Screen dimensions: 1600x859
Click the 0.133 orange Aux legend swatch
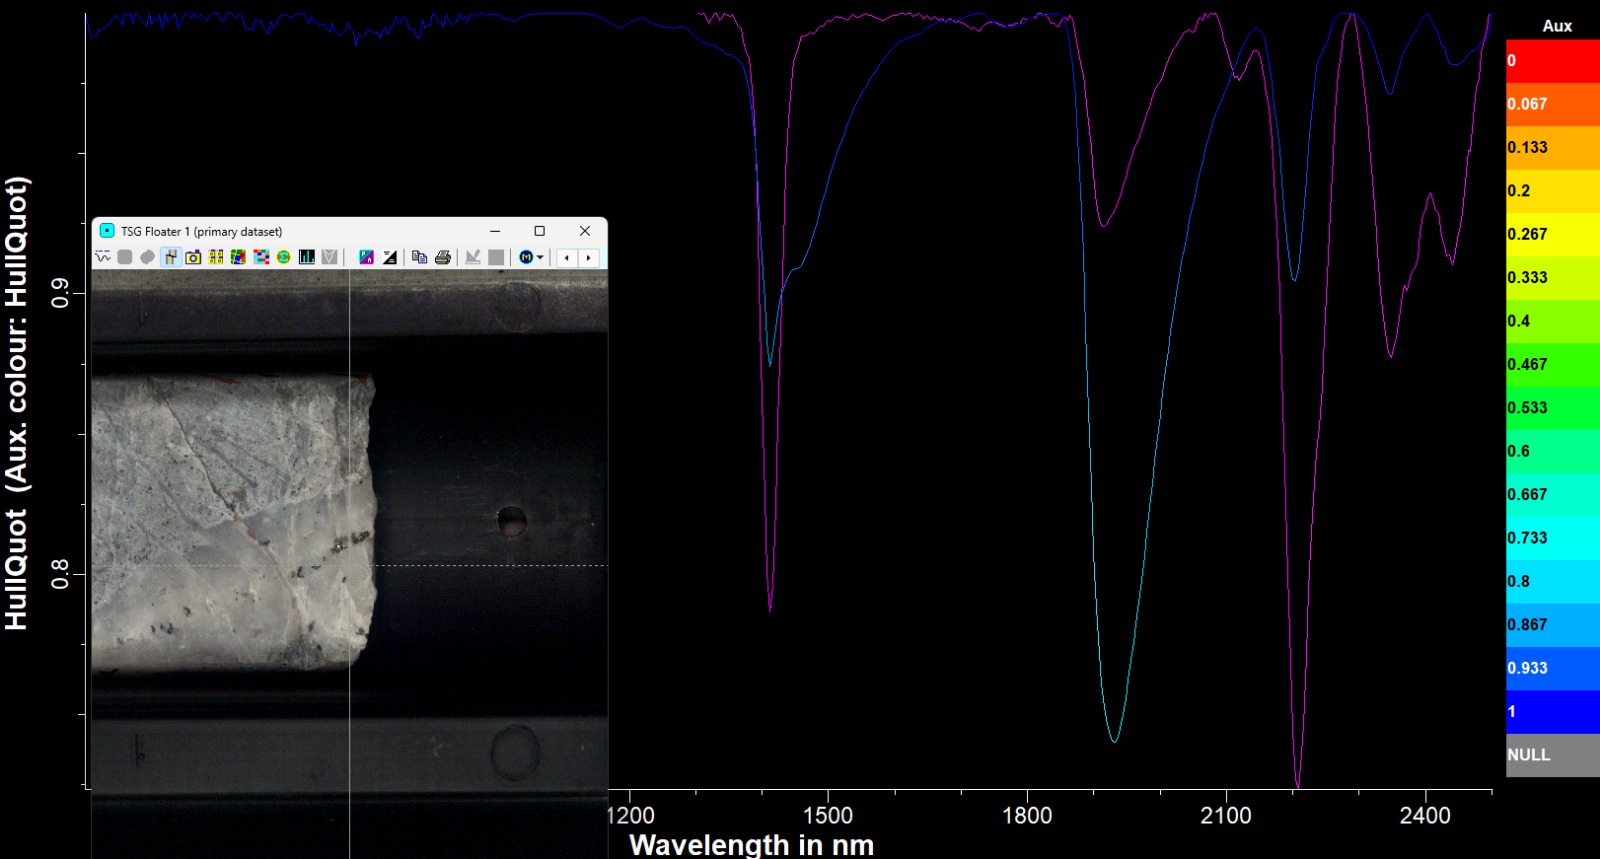[x=1553, y=147]
